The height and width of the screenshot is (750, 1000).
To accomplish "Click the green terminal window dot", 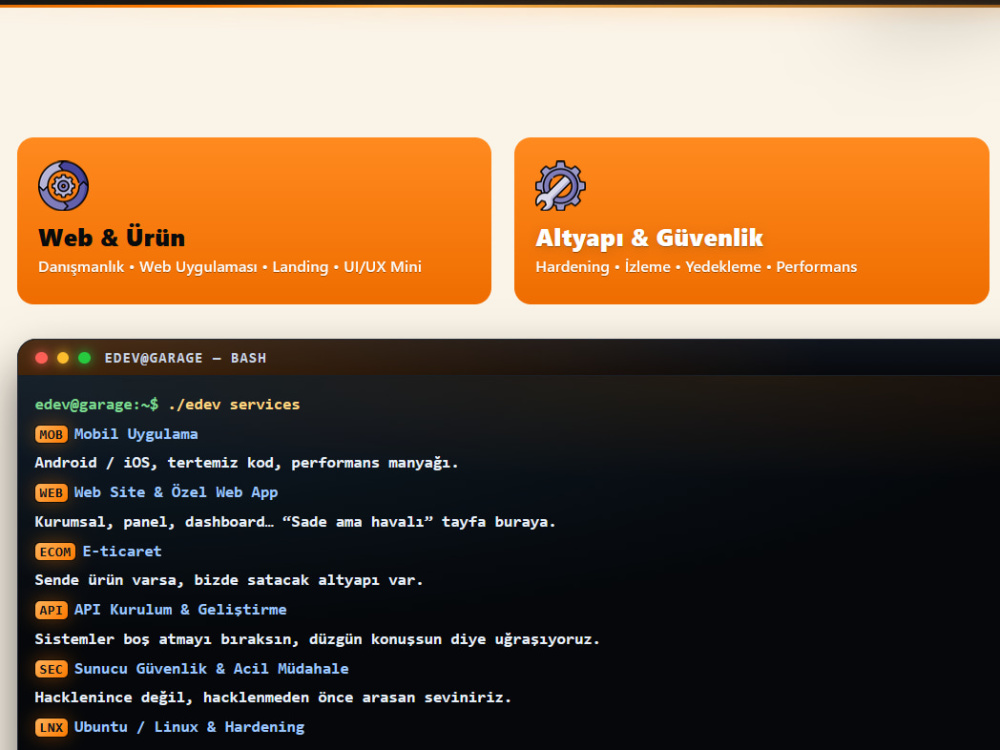I will [x=84, y=358].
